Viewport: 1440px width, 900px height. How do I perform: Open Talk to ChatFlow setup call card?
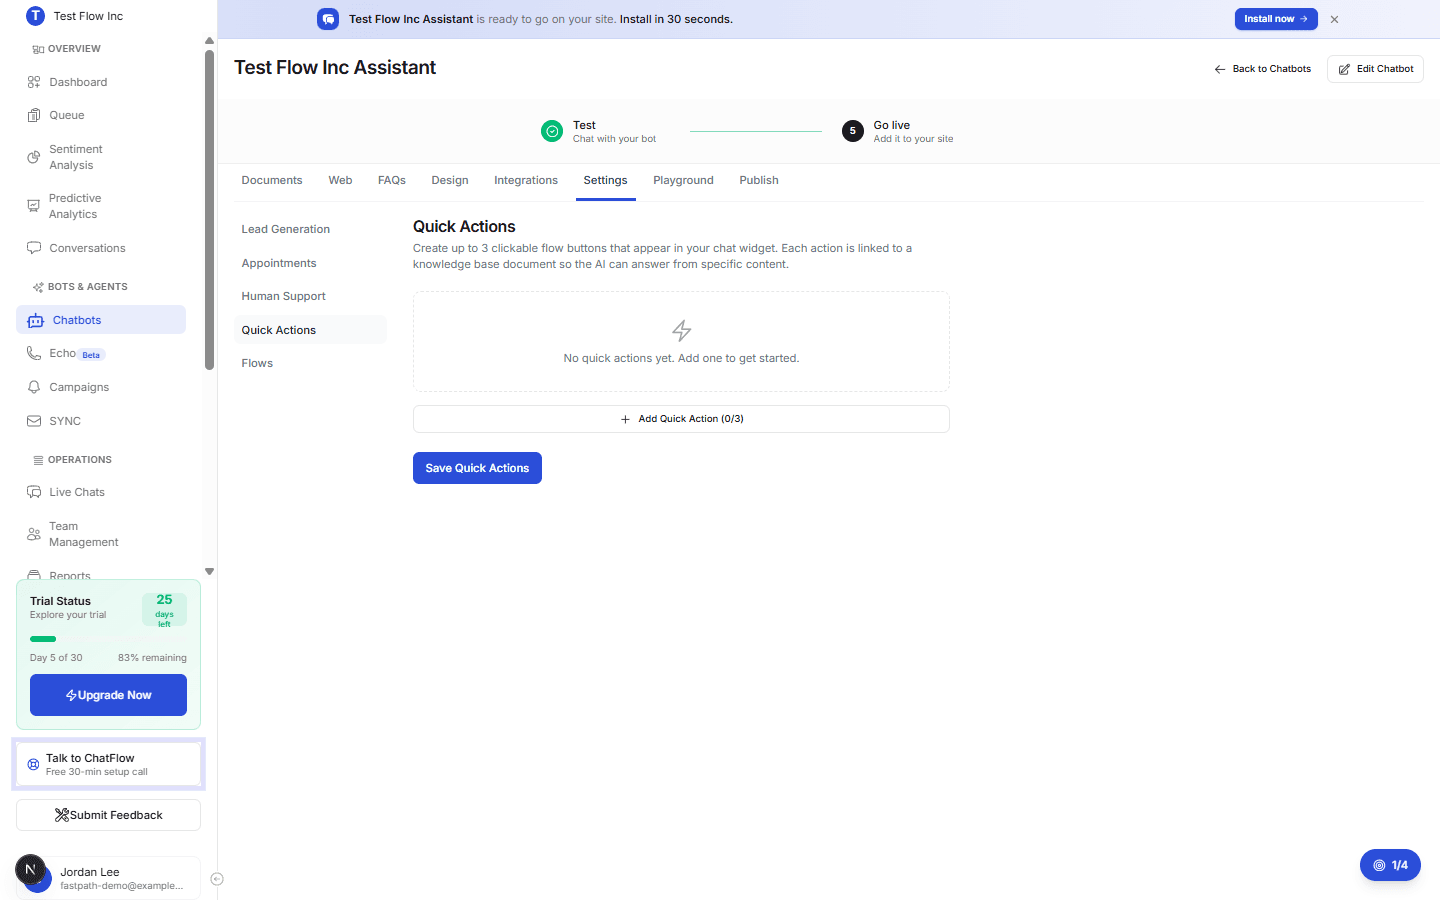coord(108,764)
